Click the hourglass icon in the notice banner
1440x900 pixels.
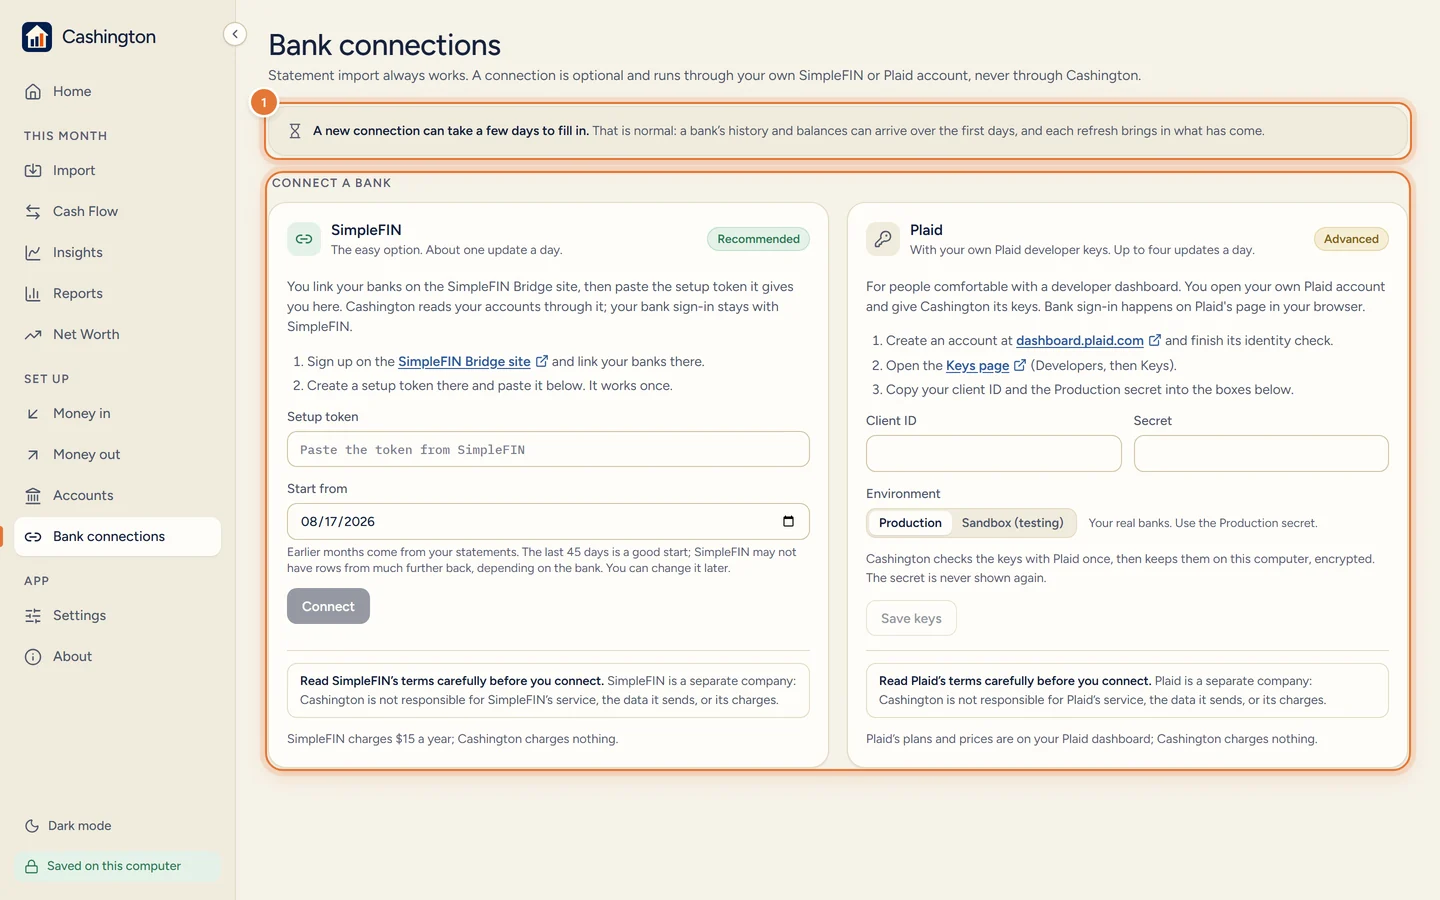pos(295,131)
